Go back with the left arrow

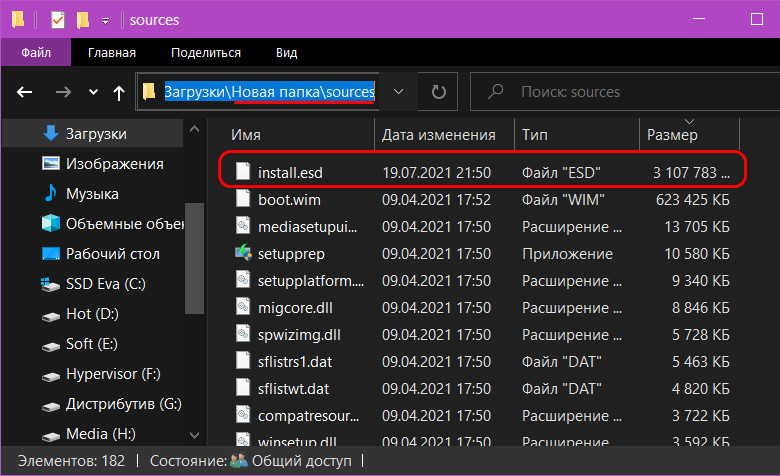coord(24,92)
